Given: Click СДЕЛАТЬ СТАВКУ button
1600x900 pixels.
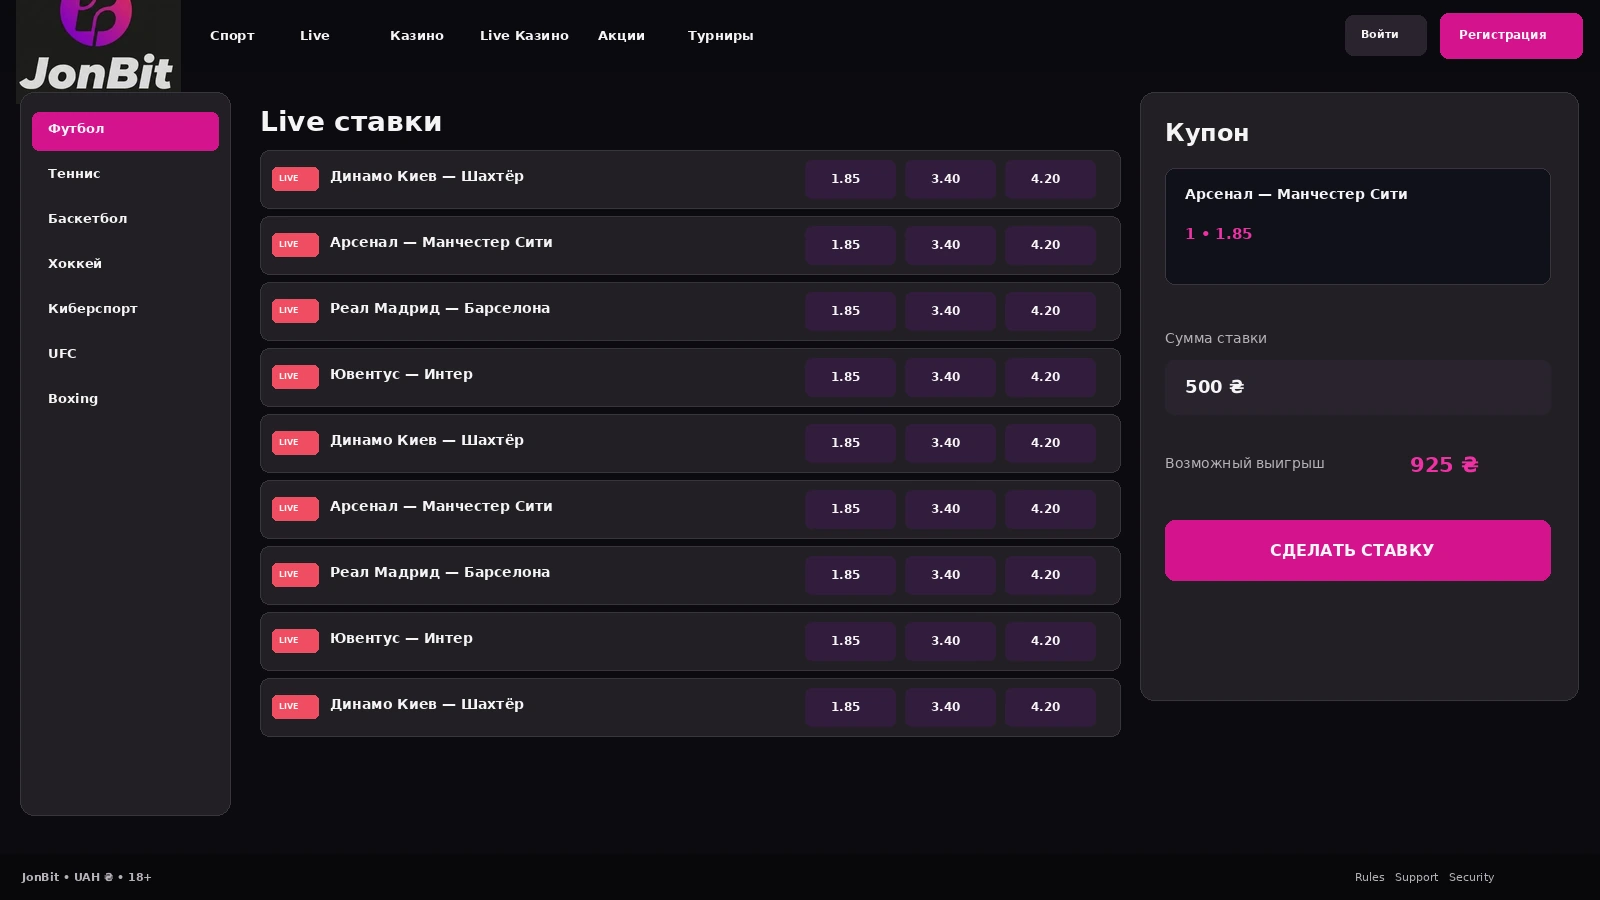Looking at the screenshot, I should click(x=1357, y=550).
